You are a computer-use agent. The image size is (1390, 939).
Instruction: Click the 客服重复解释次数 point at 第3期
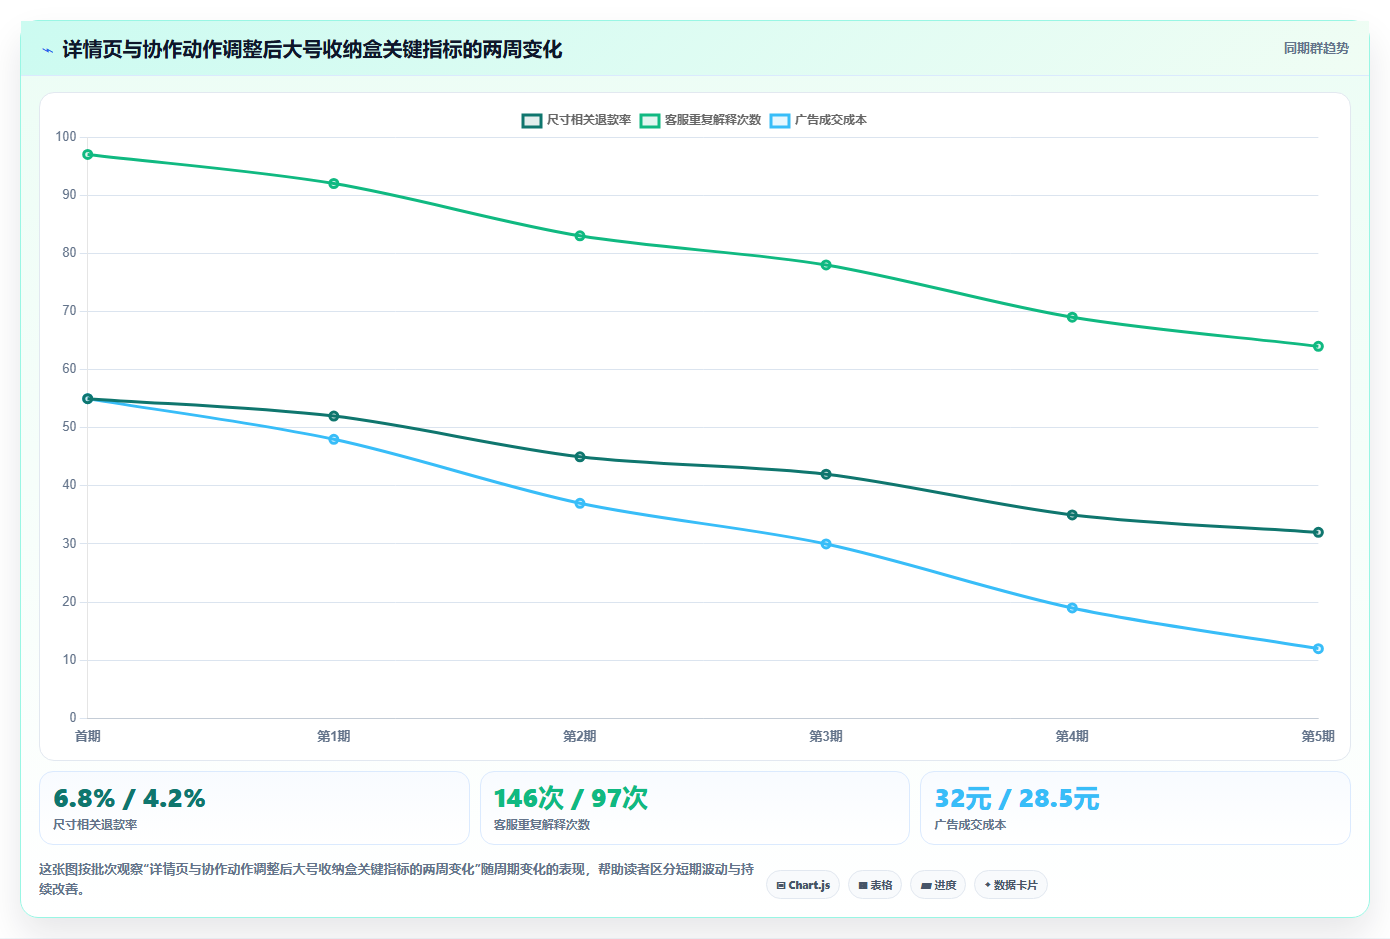826,265
